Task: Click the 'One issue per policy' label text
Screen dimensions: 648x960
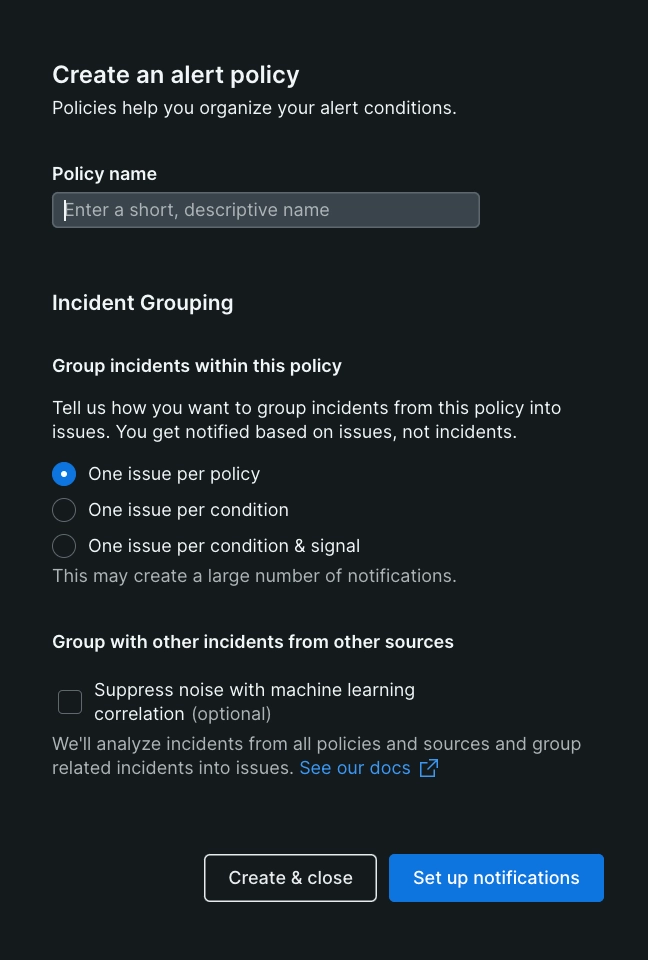Action: pos(174,474)
